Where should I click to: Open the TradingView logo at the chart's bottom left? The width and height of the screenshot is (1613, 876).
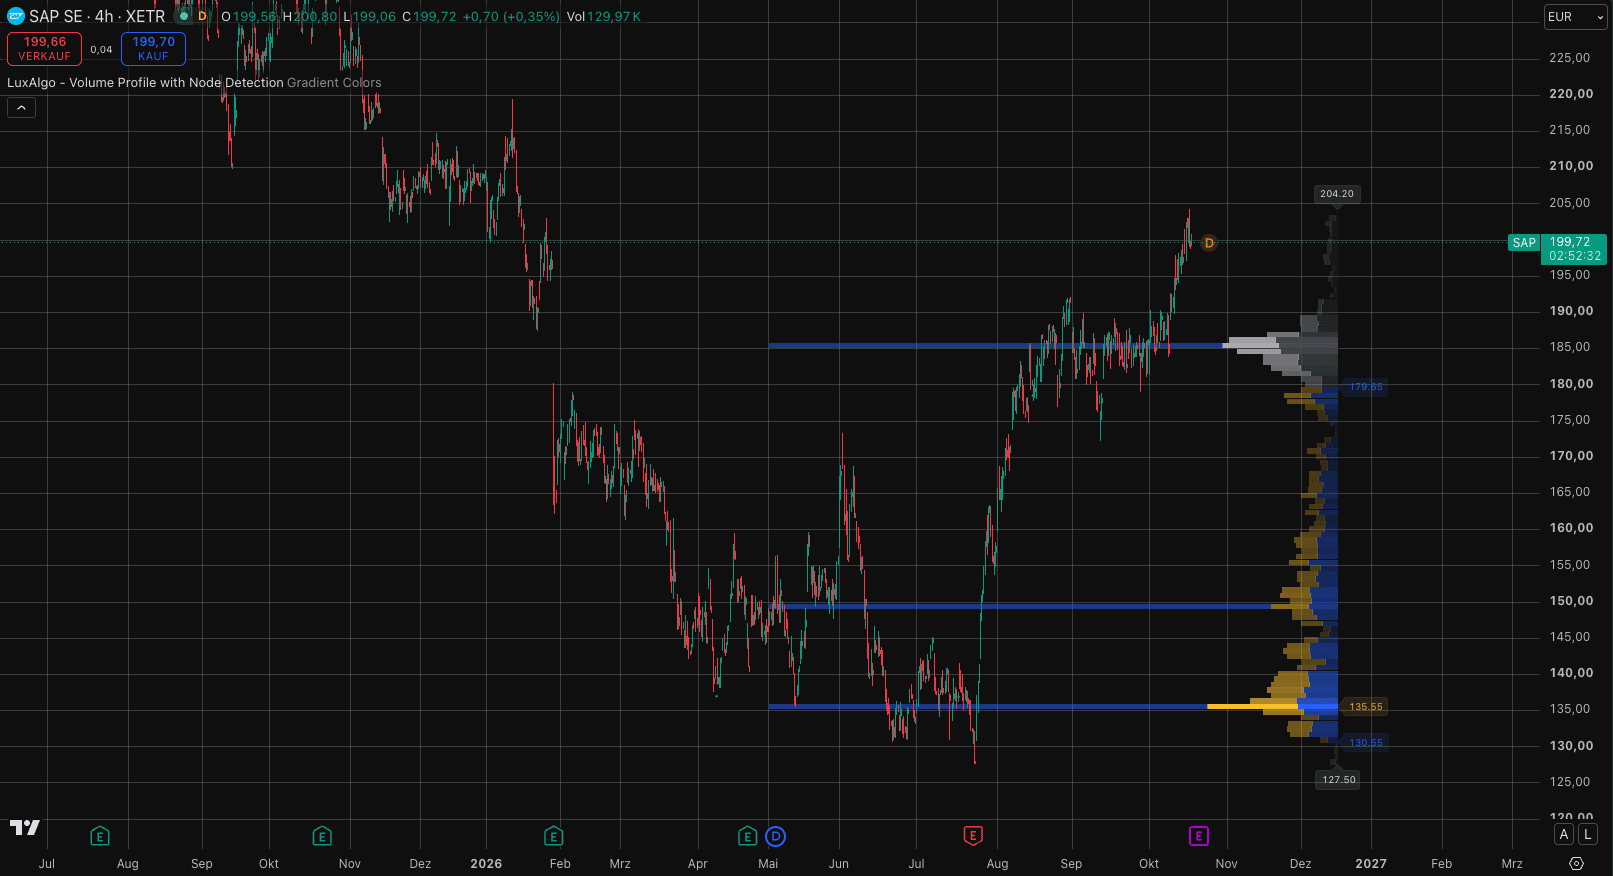coord(25,827)
